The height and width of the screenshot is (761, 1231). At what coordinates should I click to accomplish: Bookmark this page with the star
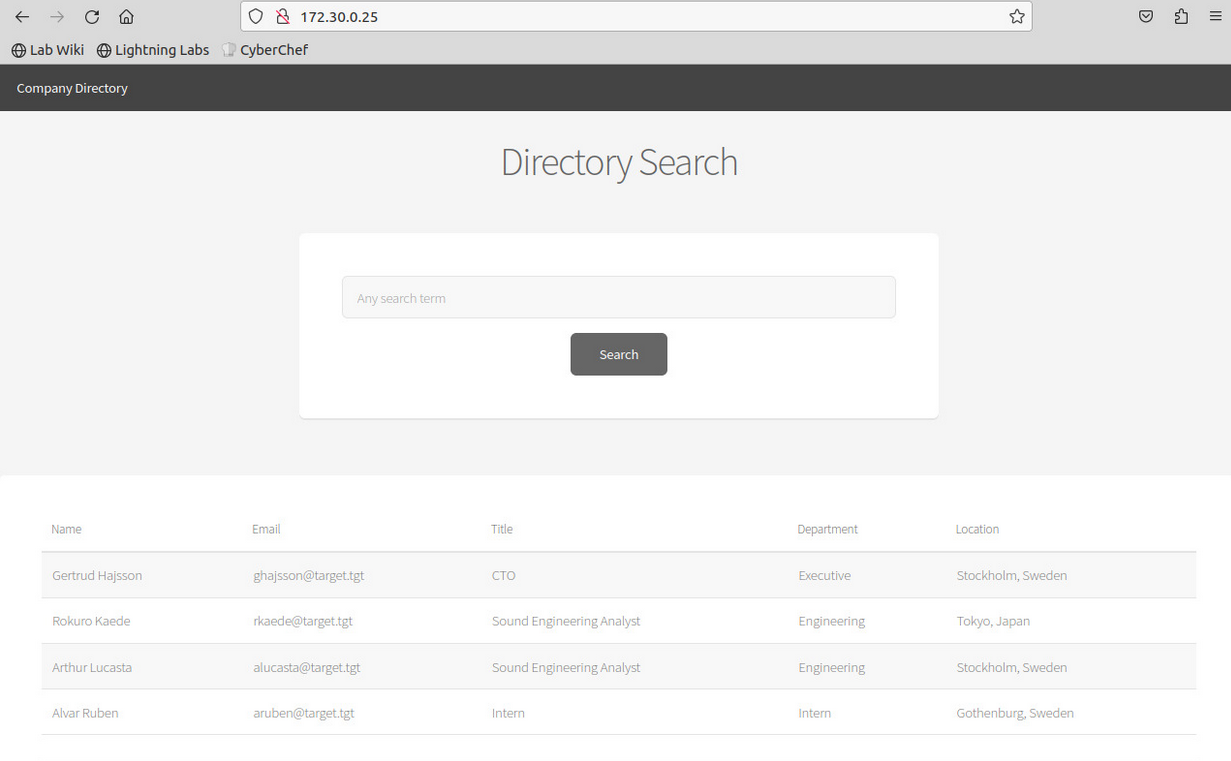click(x=1016, y=17)
